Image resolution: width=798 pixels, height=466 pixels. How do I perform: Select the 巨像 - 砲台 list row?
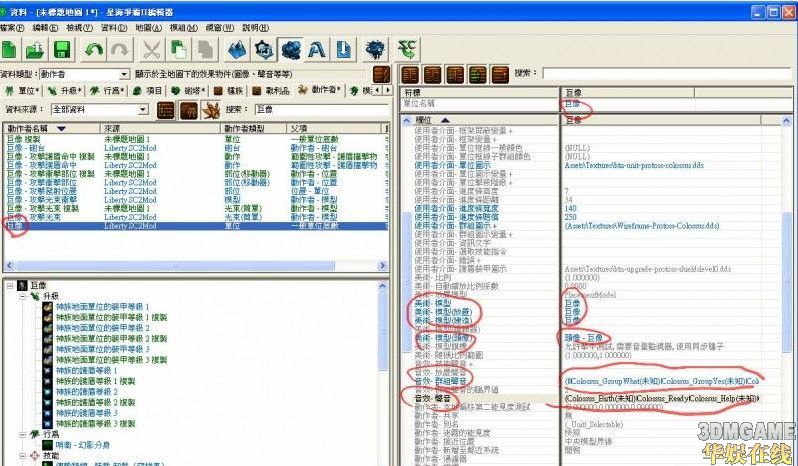(x=195, y=148)
